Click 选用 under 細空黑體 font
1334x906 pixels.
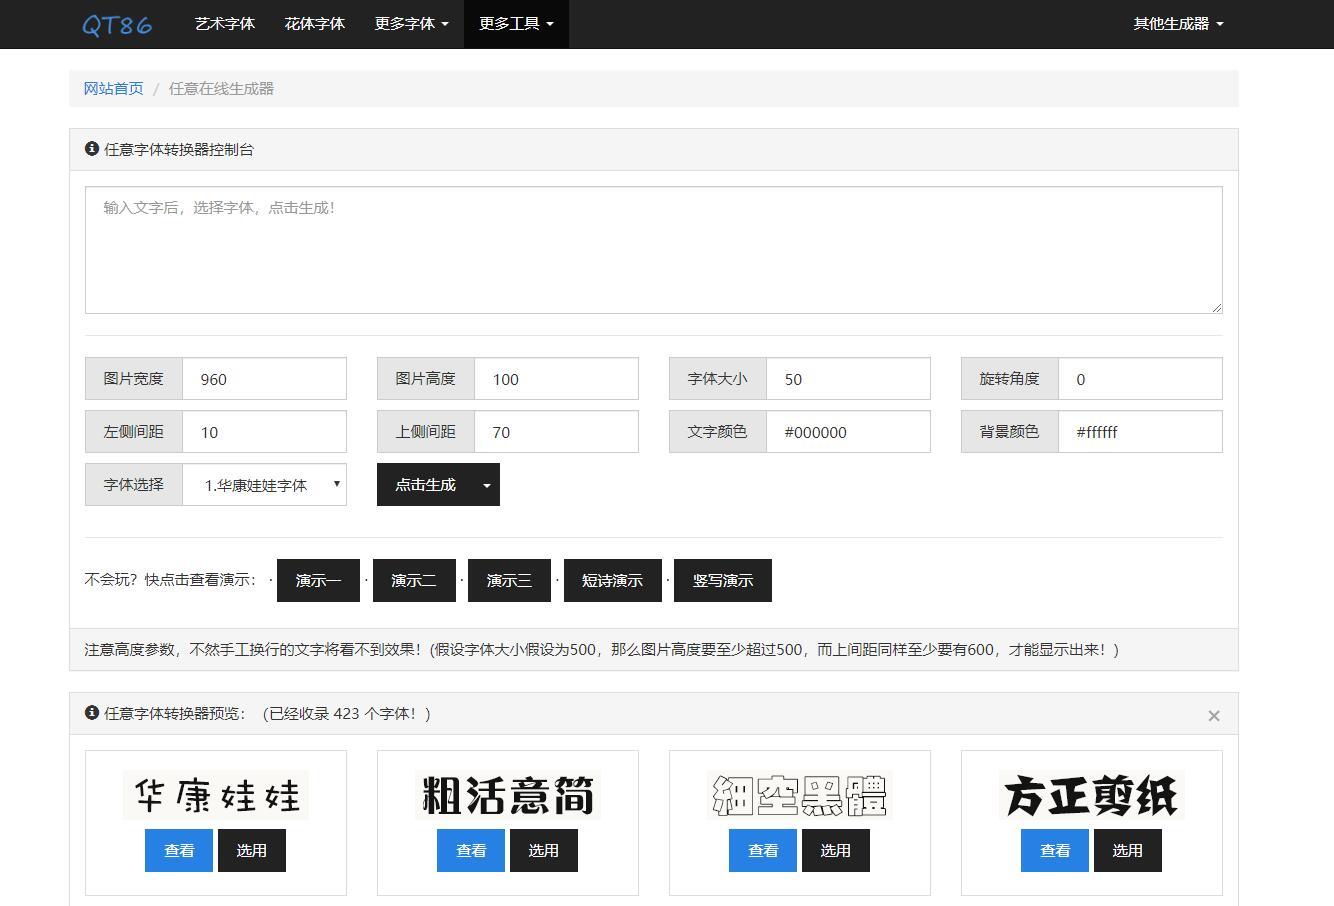point(836,851)
